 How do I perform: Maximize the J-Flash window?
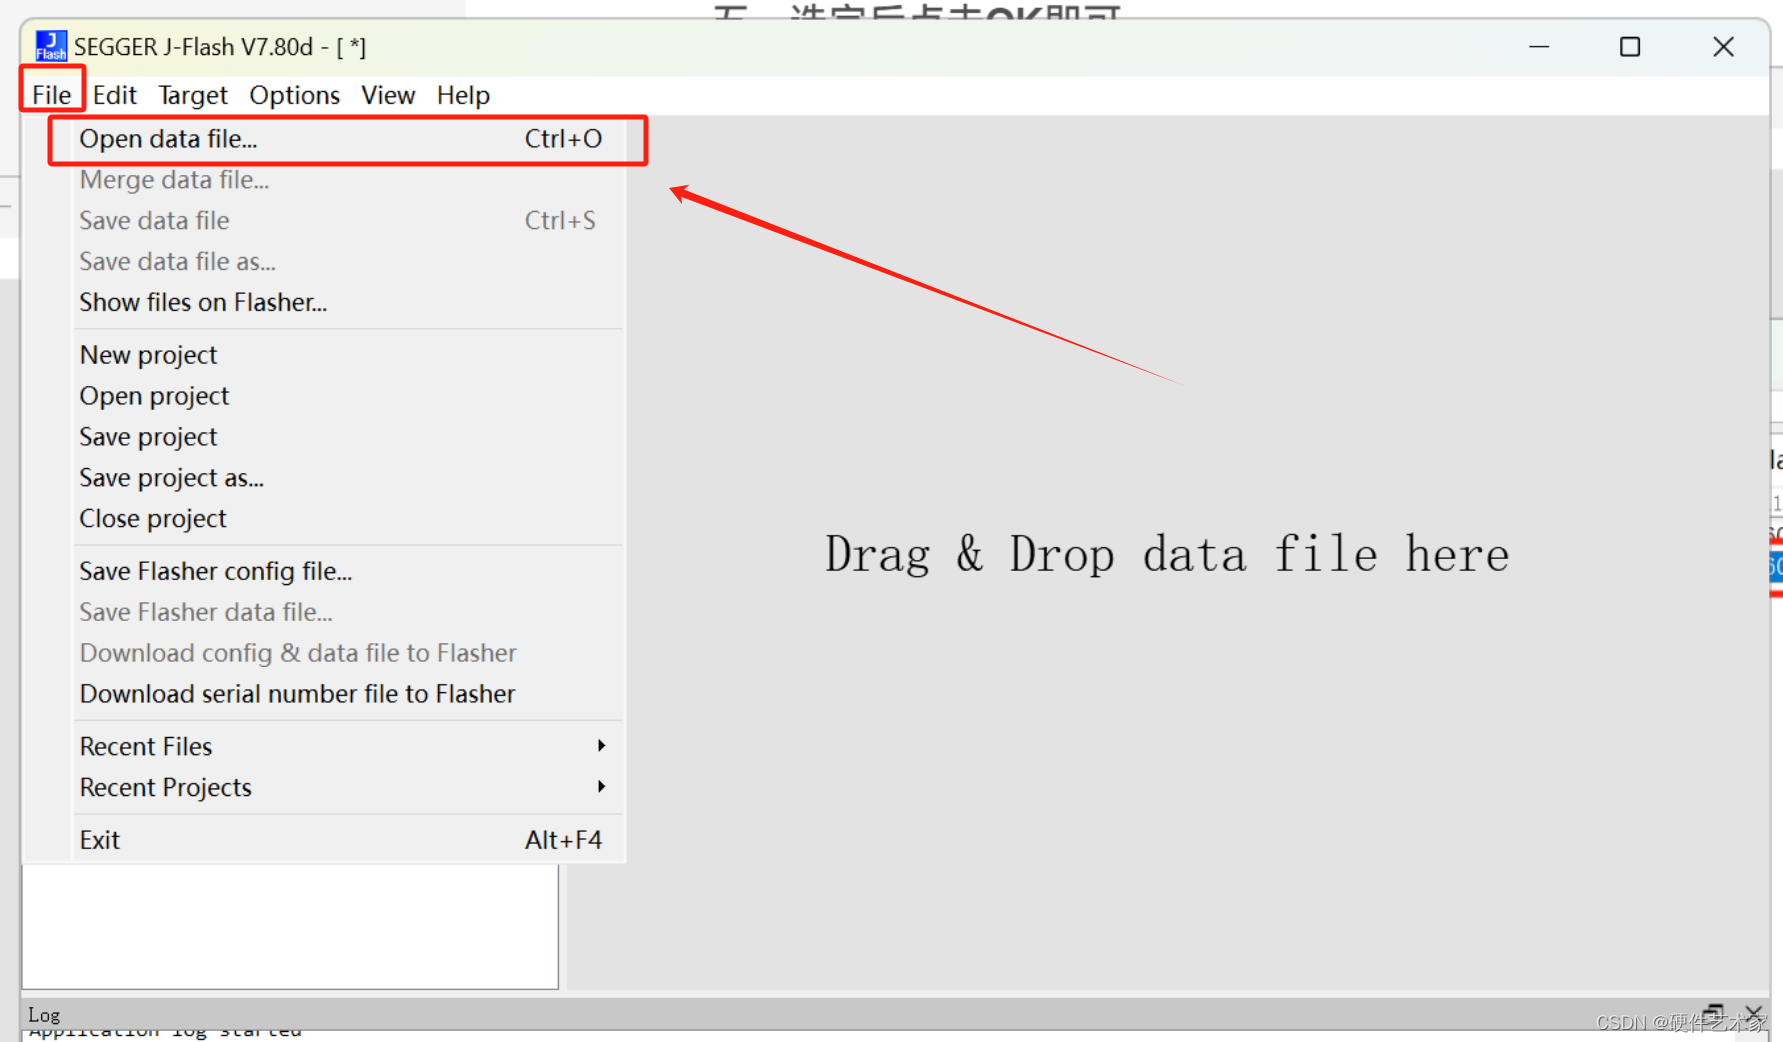click(1630, 47)
